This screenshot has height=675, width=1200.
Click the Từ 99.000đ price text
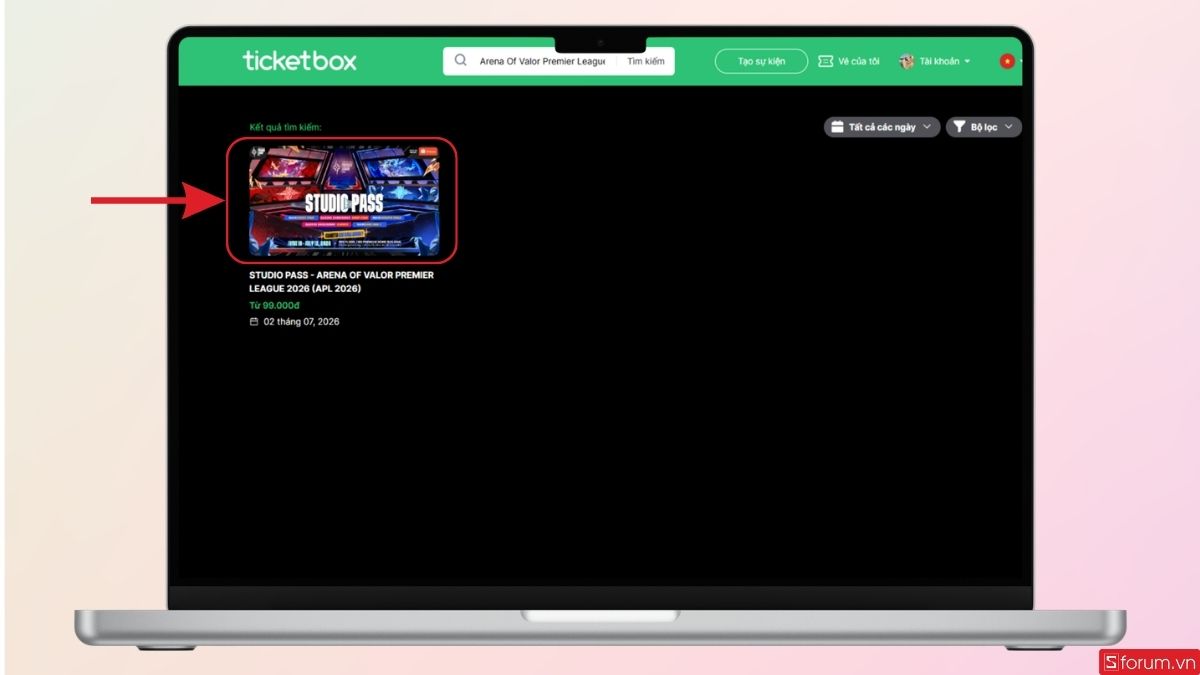[x=274, y=305]
